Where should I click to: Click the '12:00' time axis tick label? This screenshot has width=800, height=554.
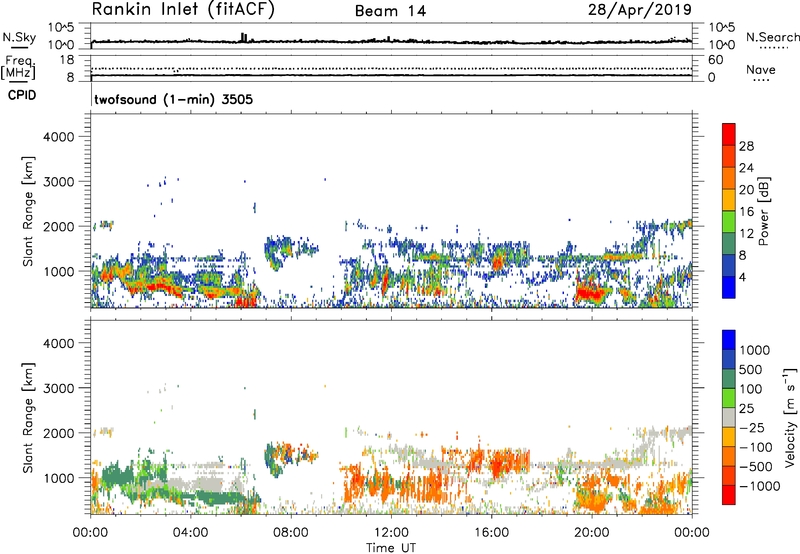tap(391, 533)
